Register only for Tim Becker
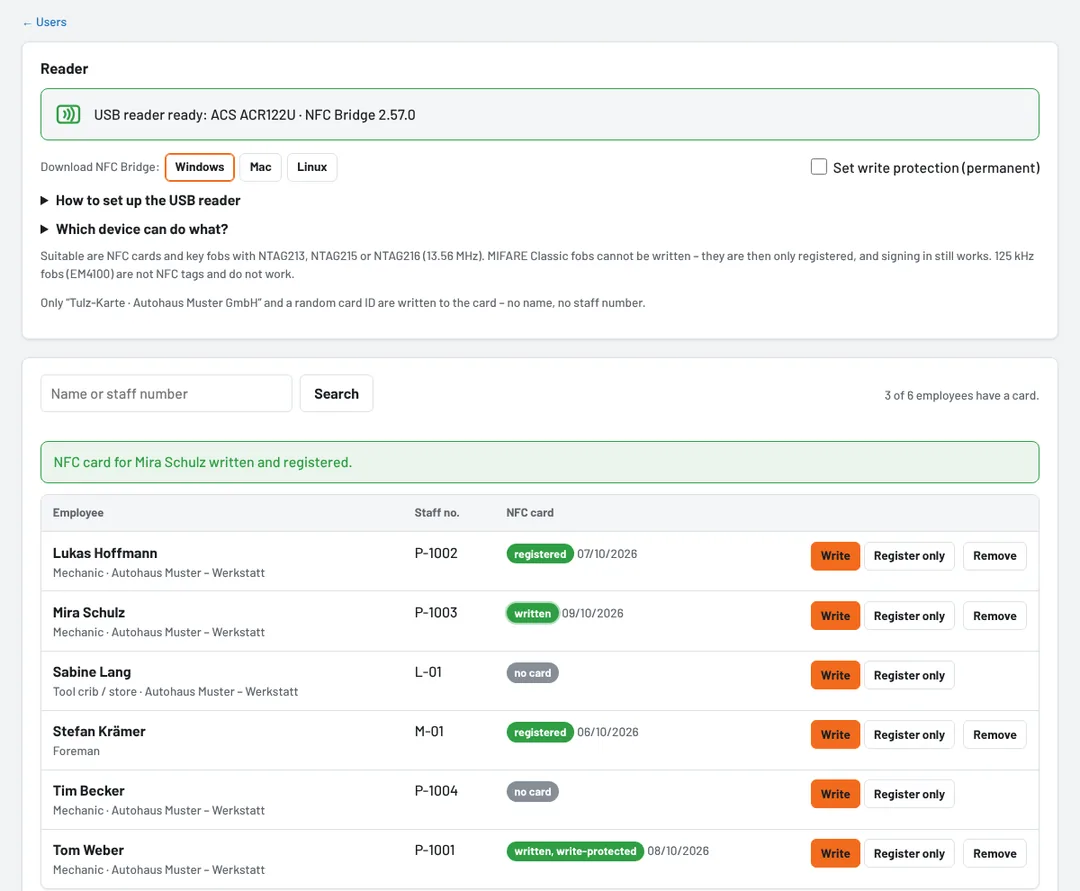 (909, 794)
